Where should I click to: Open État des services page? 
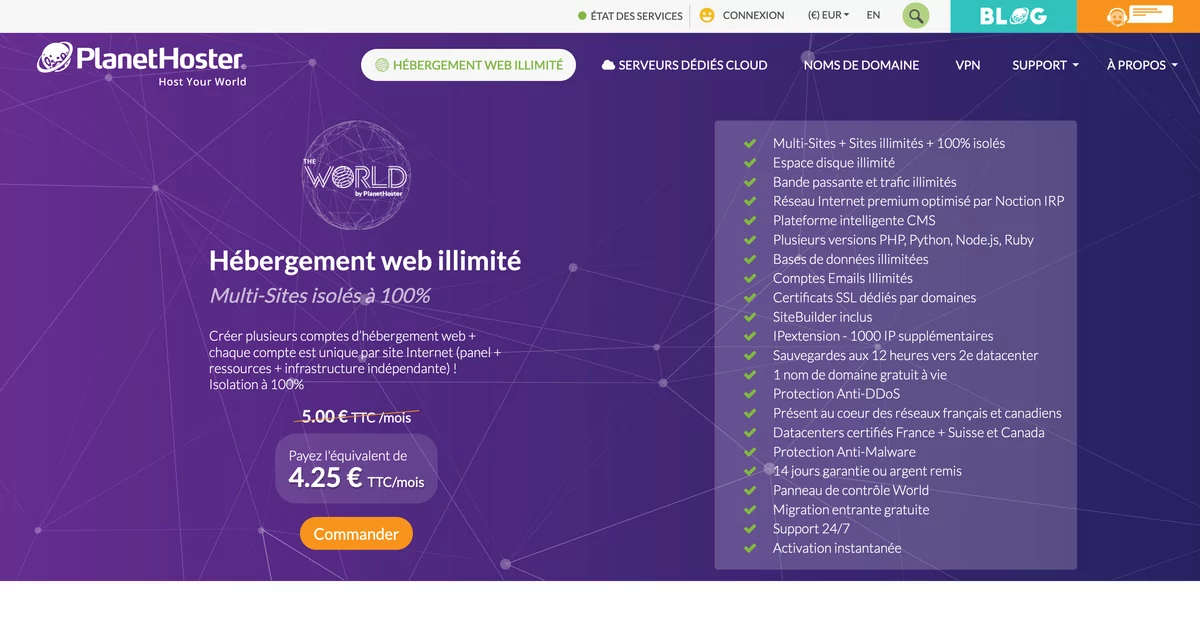coord(636,16)
